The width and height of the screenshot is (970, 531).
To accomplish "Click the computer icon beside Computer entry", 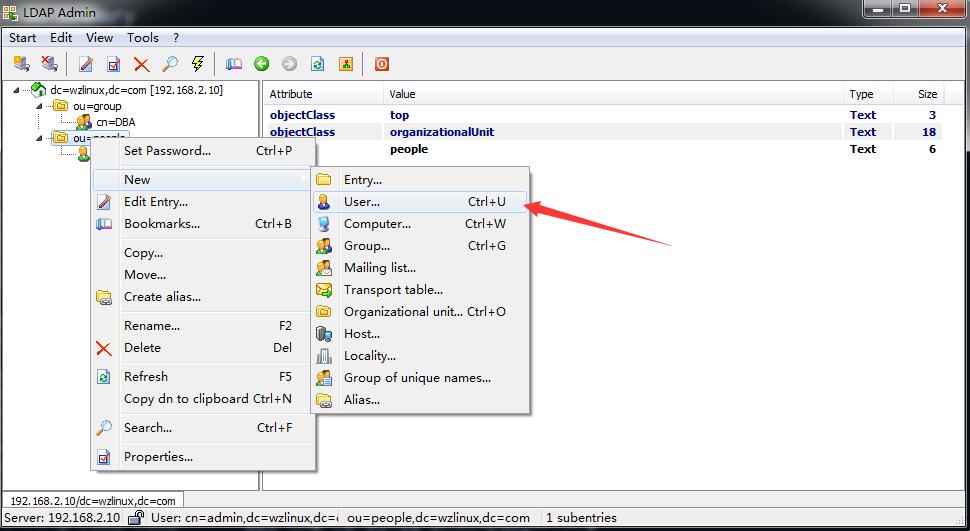I will point(324,224).
